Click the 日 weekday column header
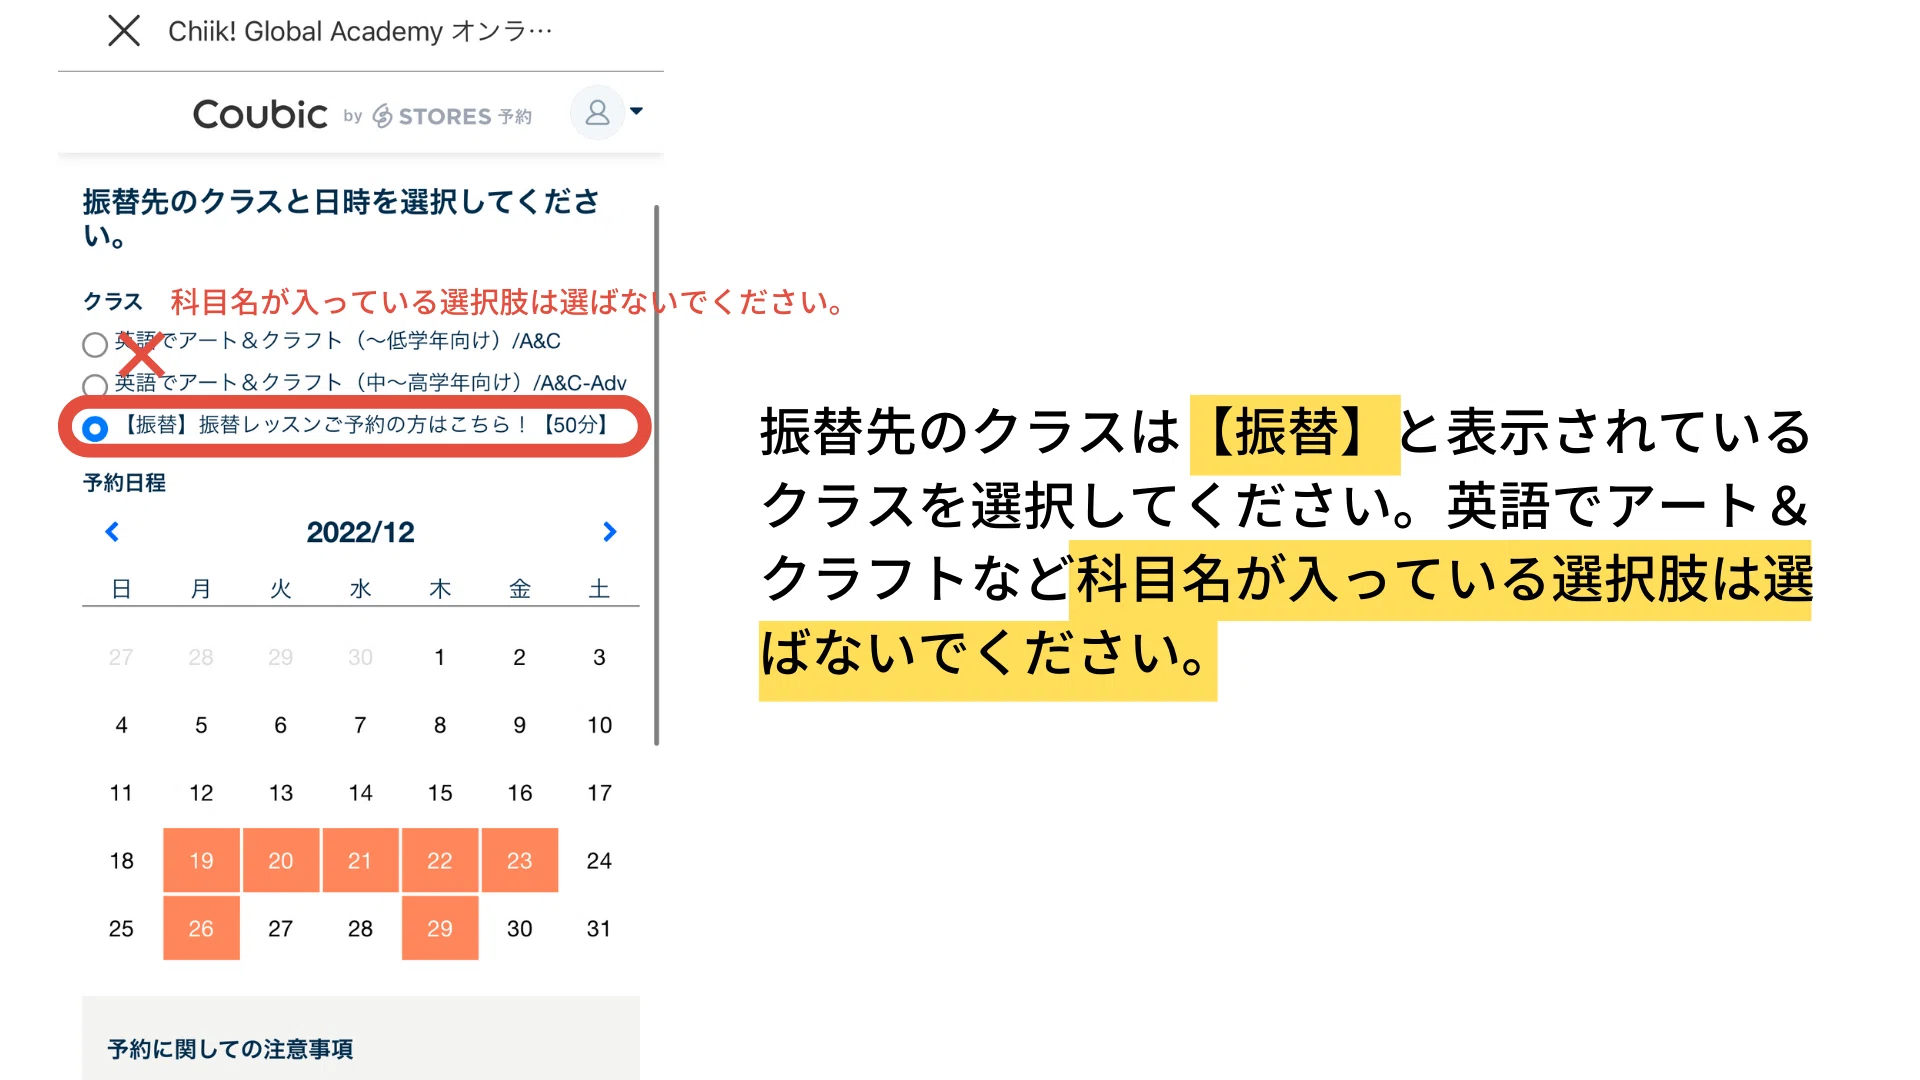 click(x=121, y=589)
